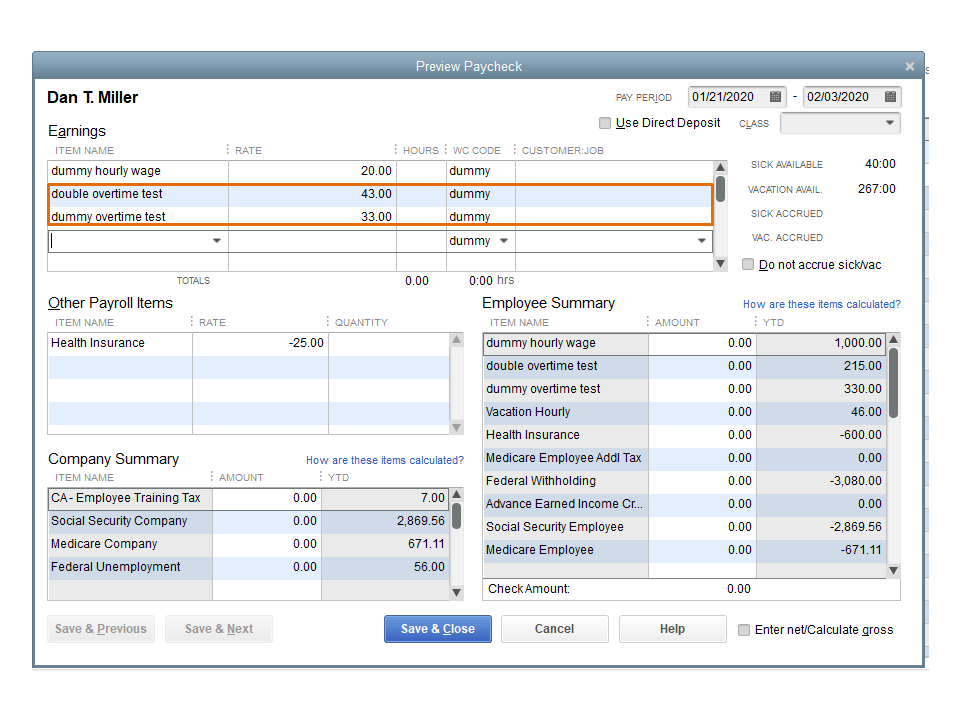
Task: Click the Check Amount 0.00 value
Action: [x=738, y=589]
